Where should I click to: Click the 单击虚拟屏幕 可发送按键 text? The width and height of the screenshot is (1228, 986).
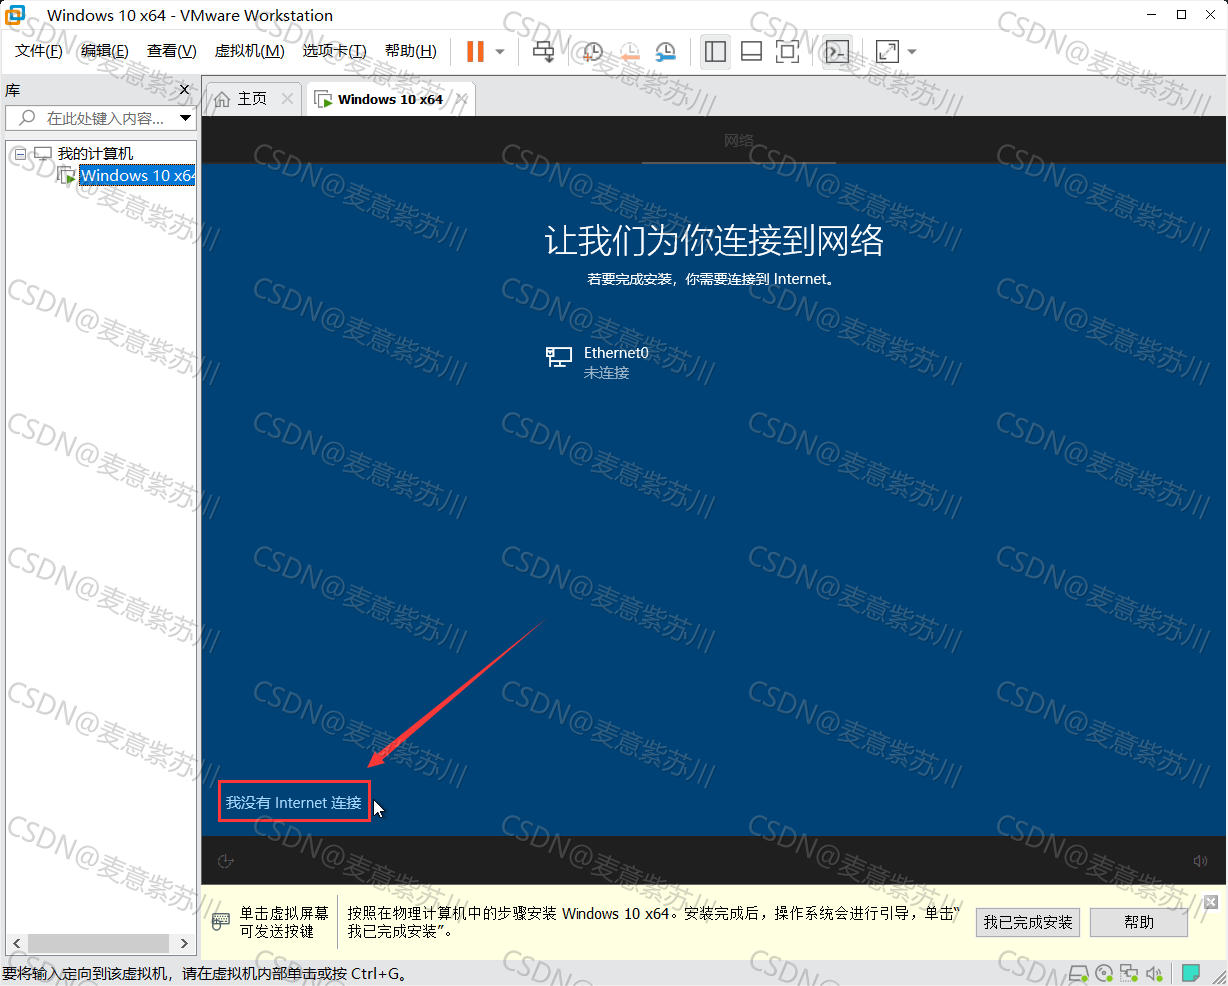[x=283, y=922]
